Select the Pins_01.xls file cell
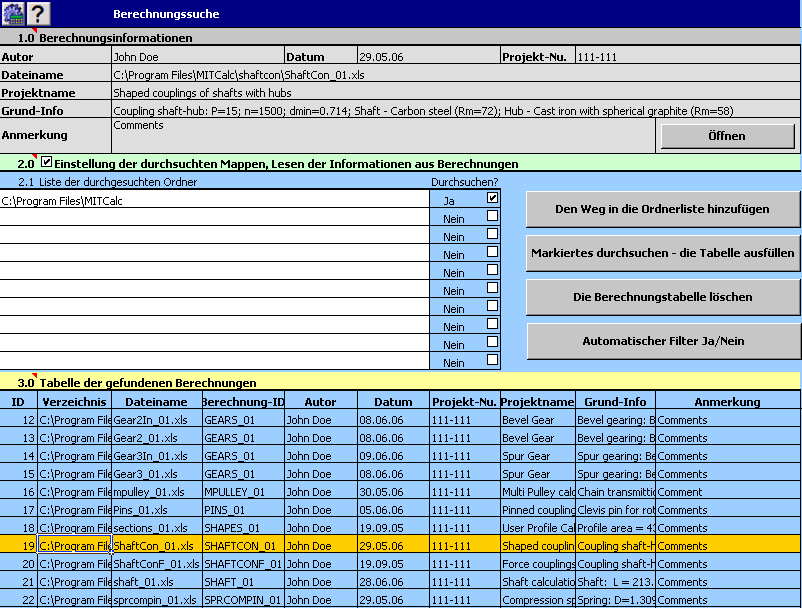Screen dimensions: 802x608 point(157,510)
